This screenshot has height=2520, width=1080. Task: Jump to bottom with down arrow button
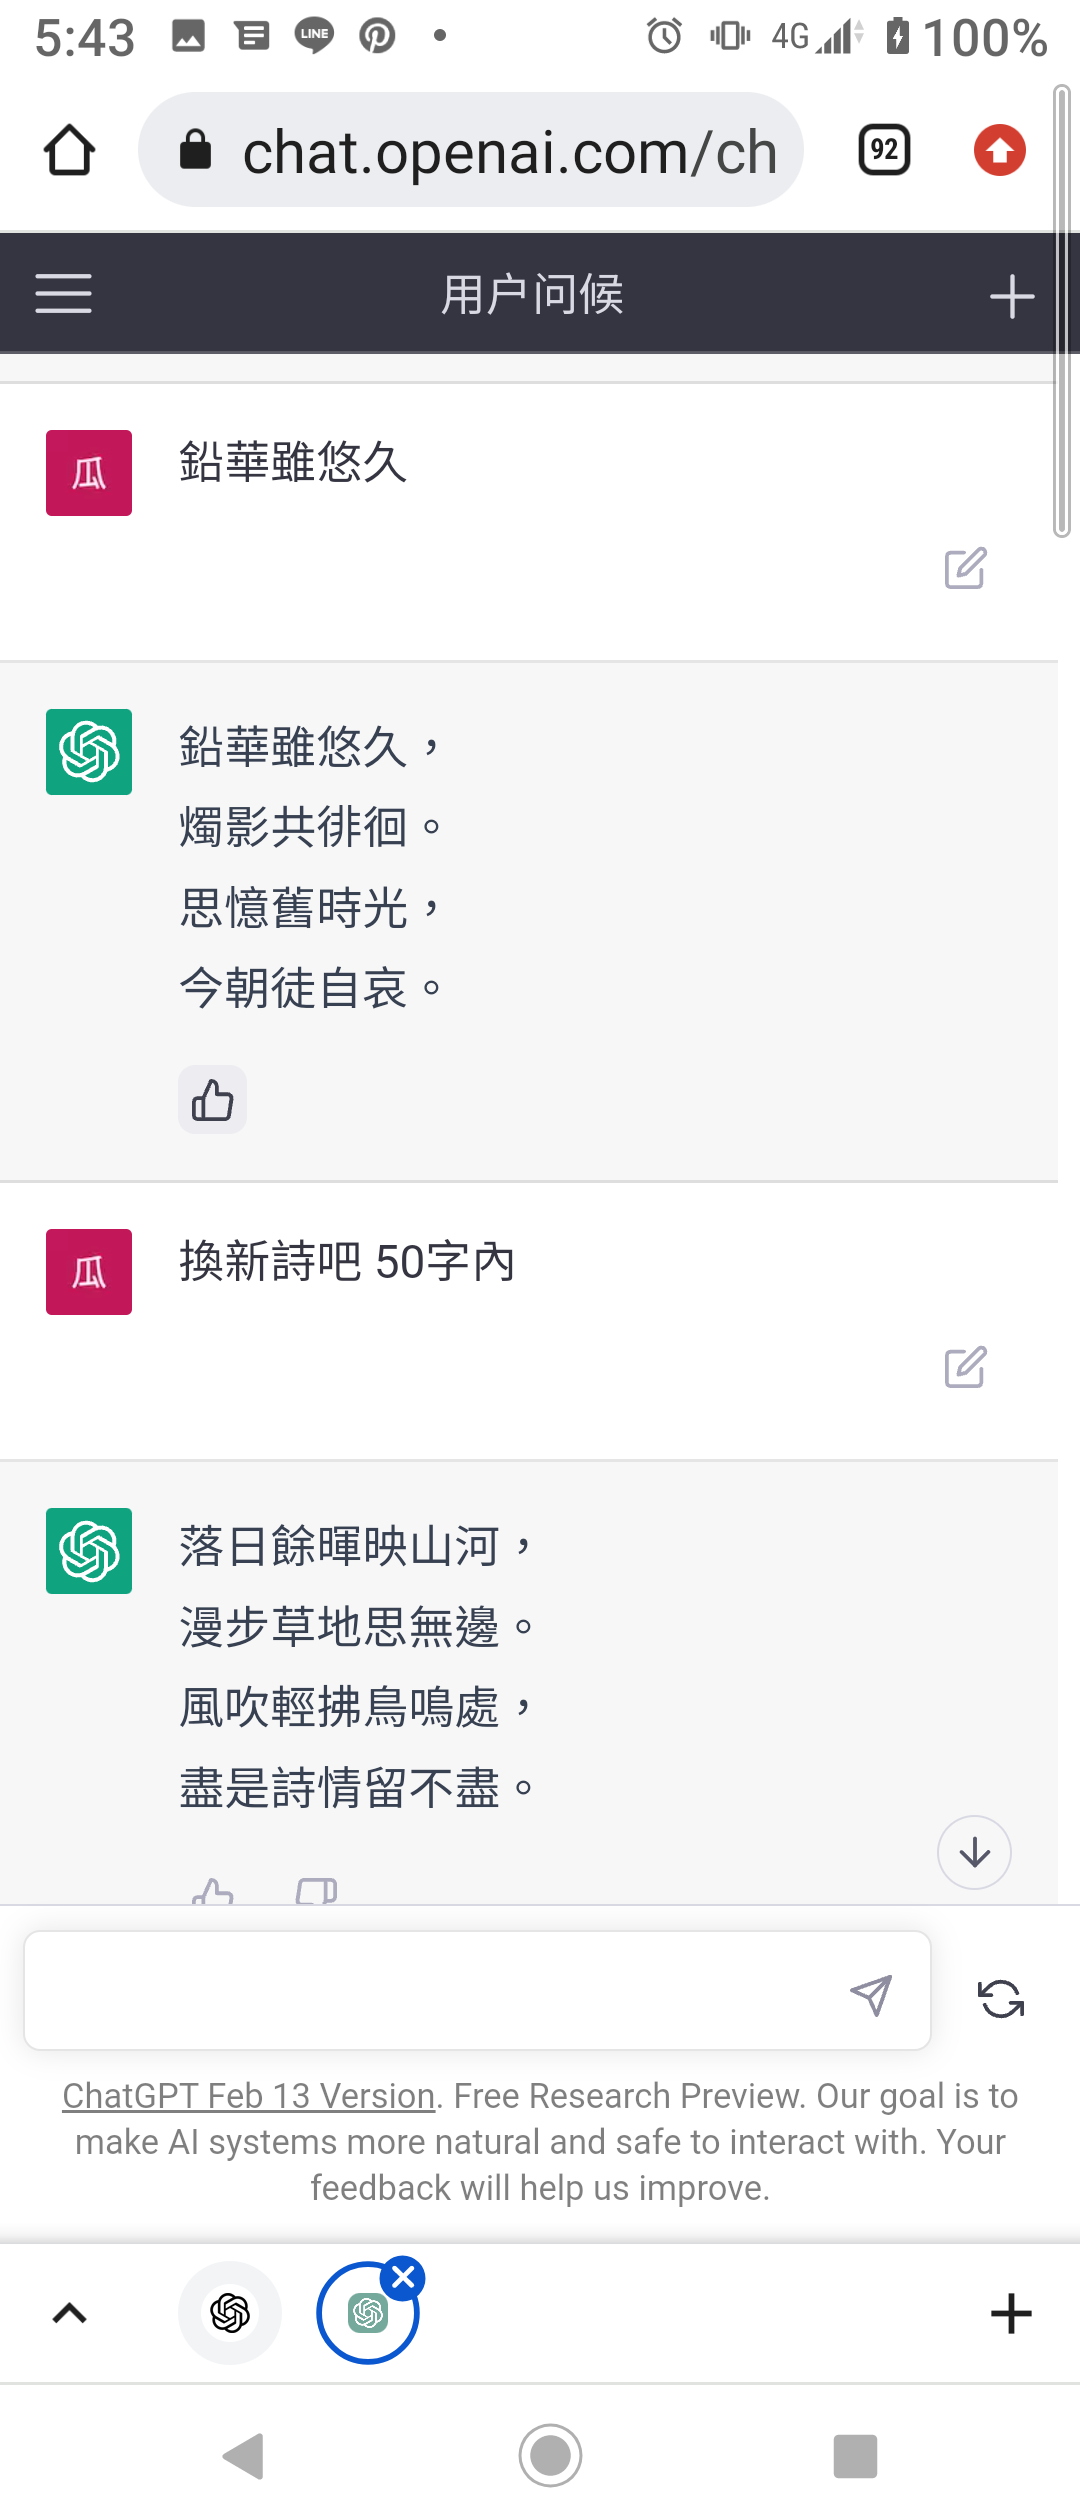[974, 1852]
